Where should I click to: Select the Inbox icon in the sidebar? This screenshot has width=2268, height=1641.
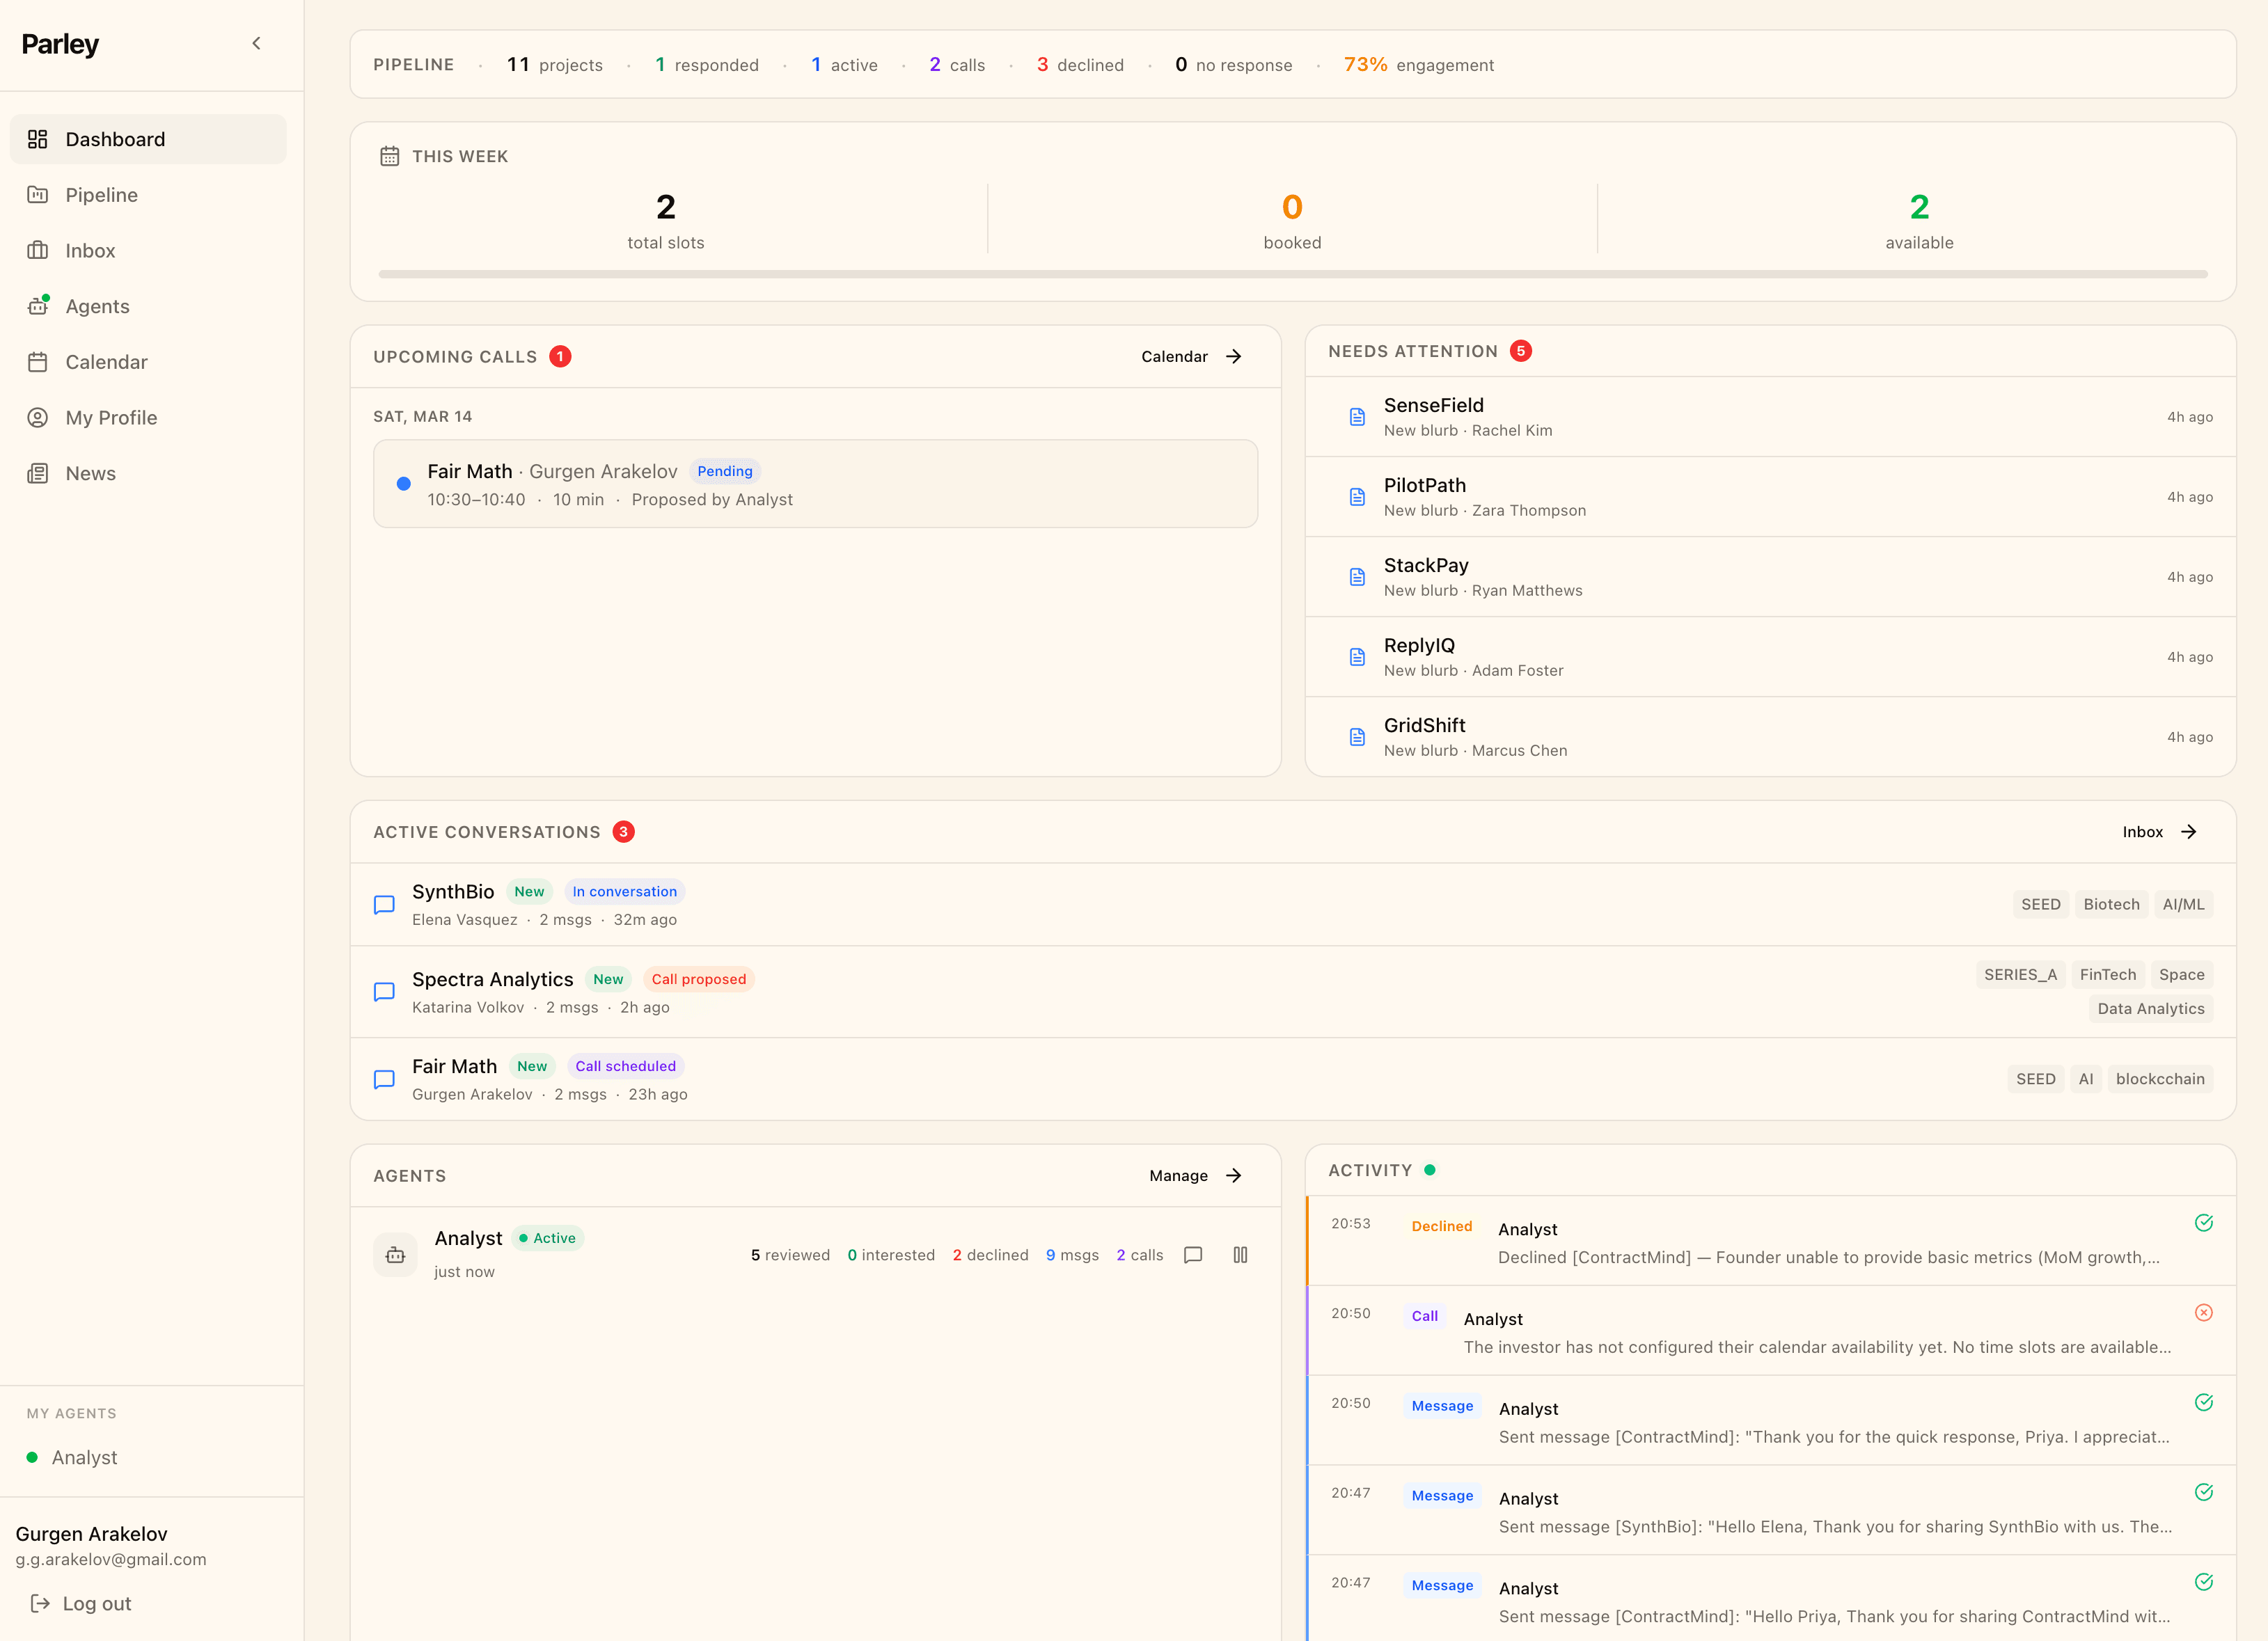38,250
